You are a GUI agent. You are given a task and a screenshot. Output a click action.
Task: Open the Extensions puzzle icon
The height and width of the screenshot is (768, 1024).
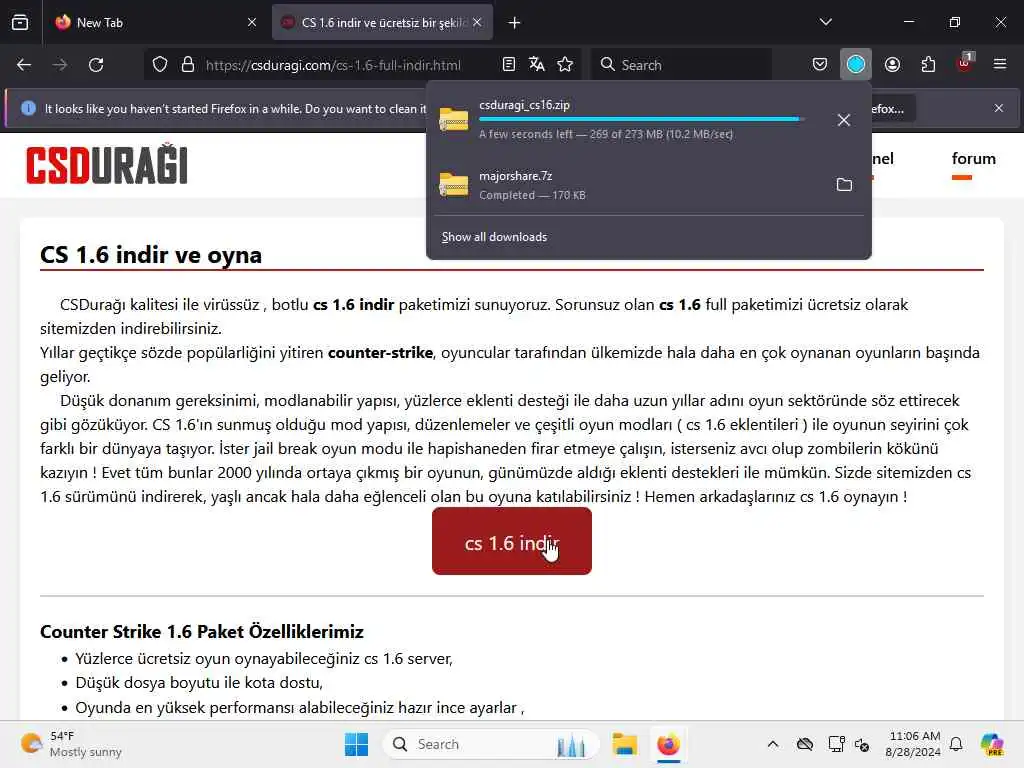(928, 64)
